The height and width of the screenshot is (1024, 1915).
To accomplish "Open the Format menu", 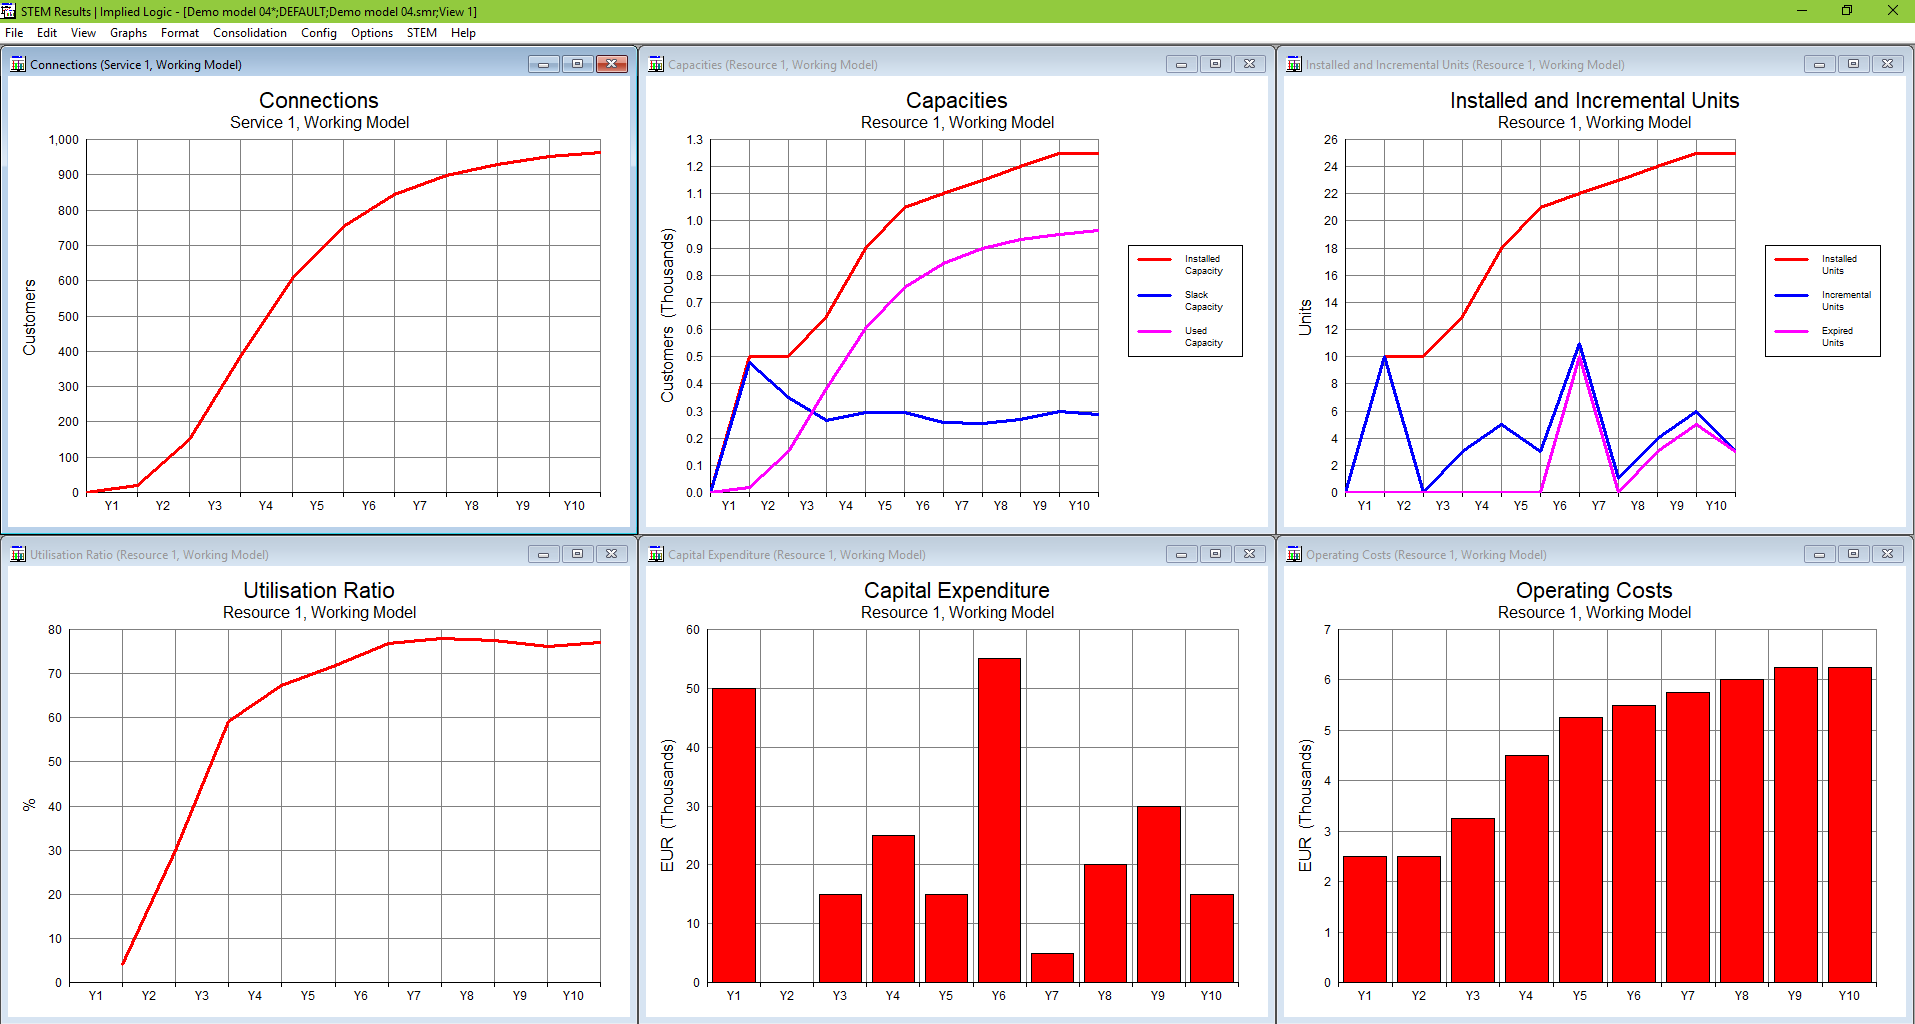I will coord(180,33).
